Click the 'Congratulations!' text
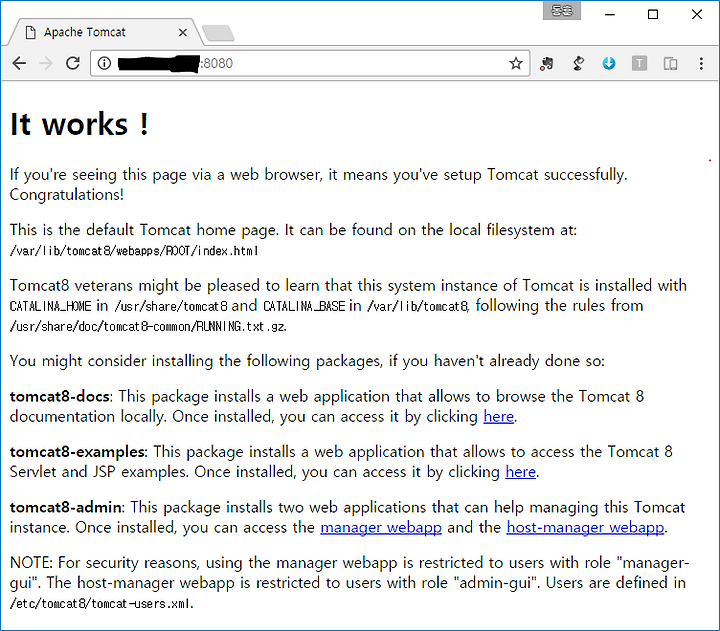720x631 pixels. pos(67,195)
